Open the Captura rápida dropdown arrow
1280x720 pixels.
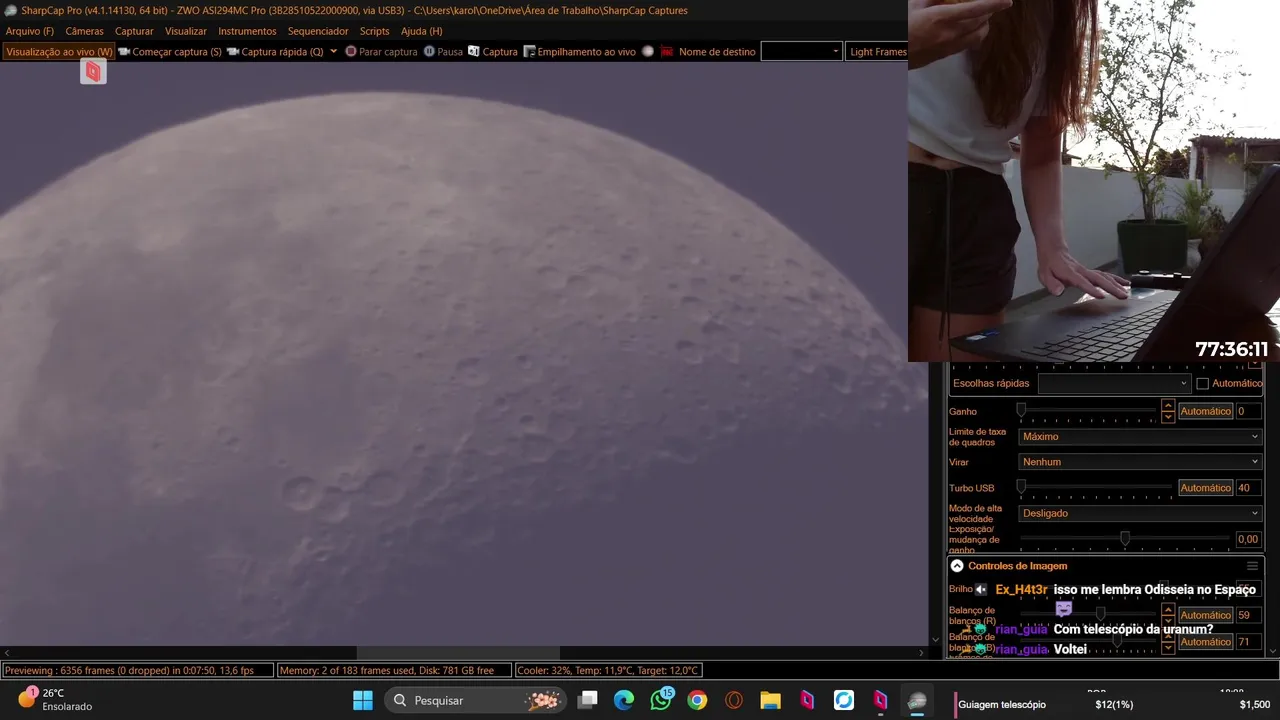click(x=334, y=52)
